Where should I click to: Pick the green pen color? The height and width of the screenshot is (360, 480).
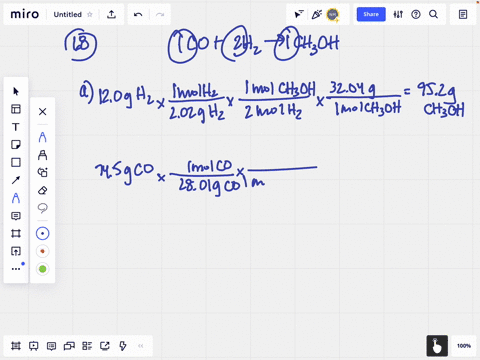[x=42, y=269]
